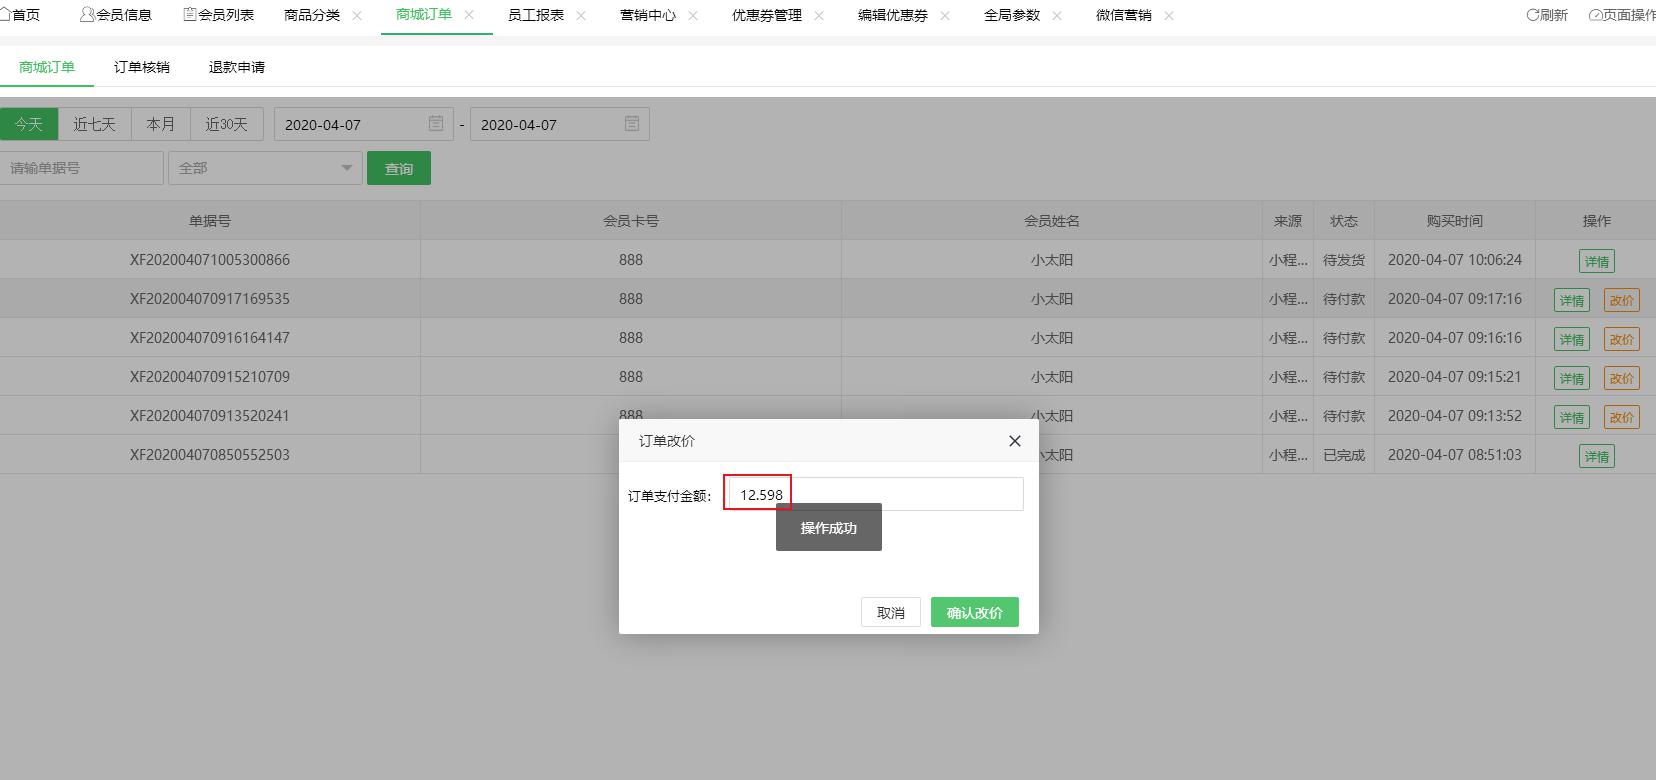Open the end date calendar picker icon
1656x780 pixels.
coord(632,123)
